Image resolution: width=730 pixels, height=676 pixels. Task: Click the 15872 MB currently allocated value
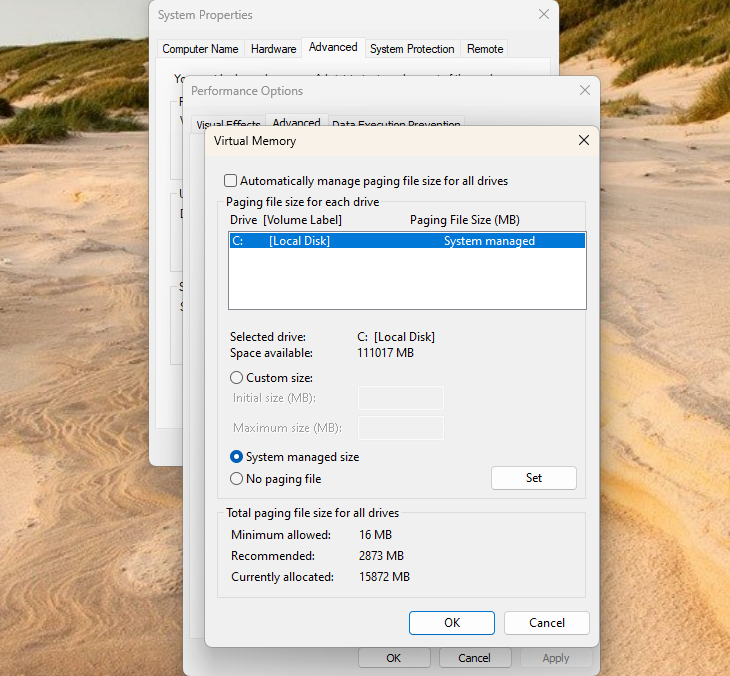click(x=384, y=577)
